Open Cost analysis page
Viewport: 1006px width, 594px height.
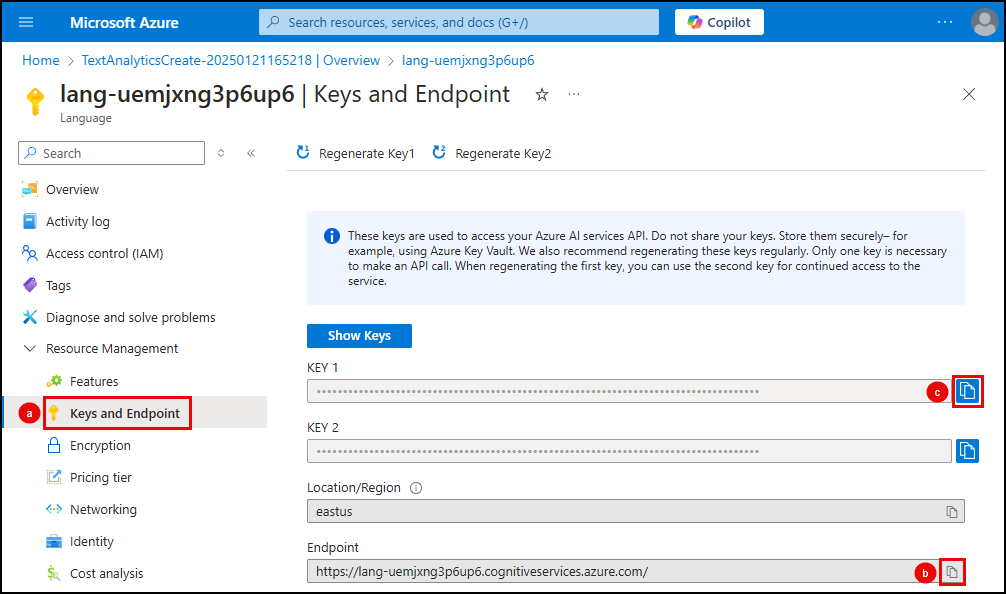coord(106,573)
